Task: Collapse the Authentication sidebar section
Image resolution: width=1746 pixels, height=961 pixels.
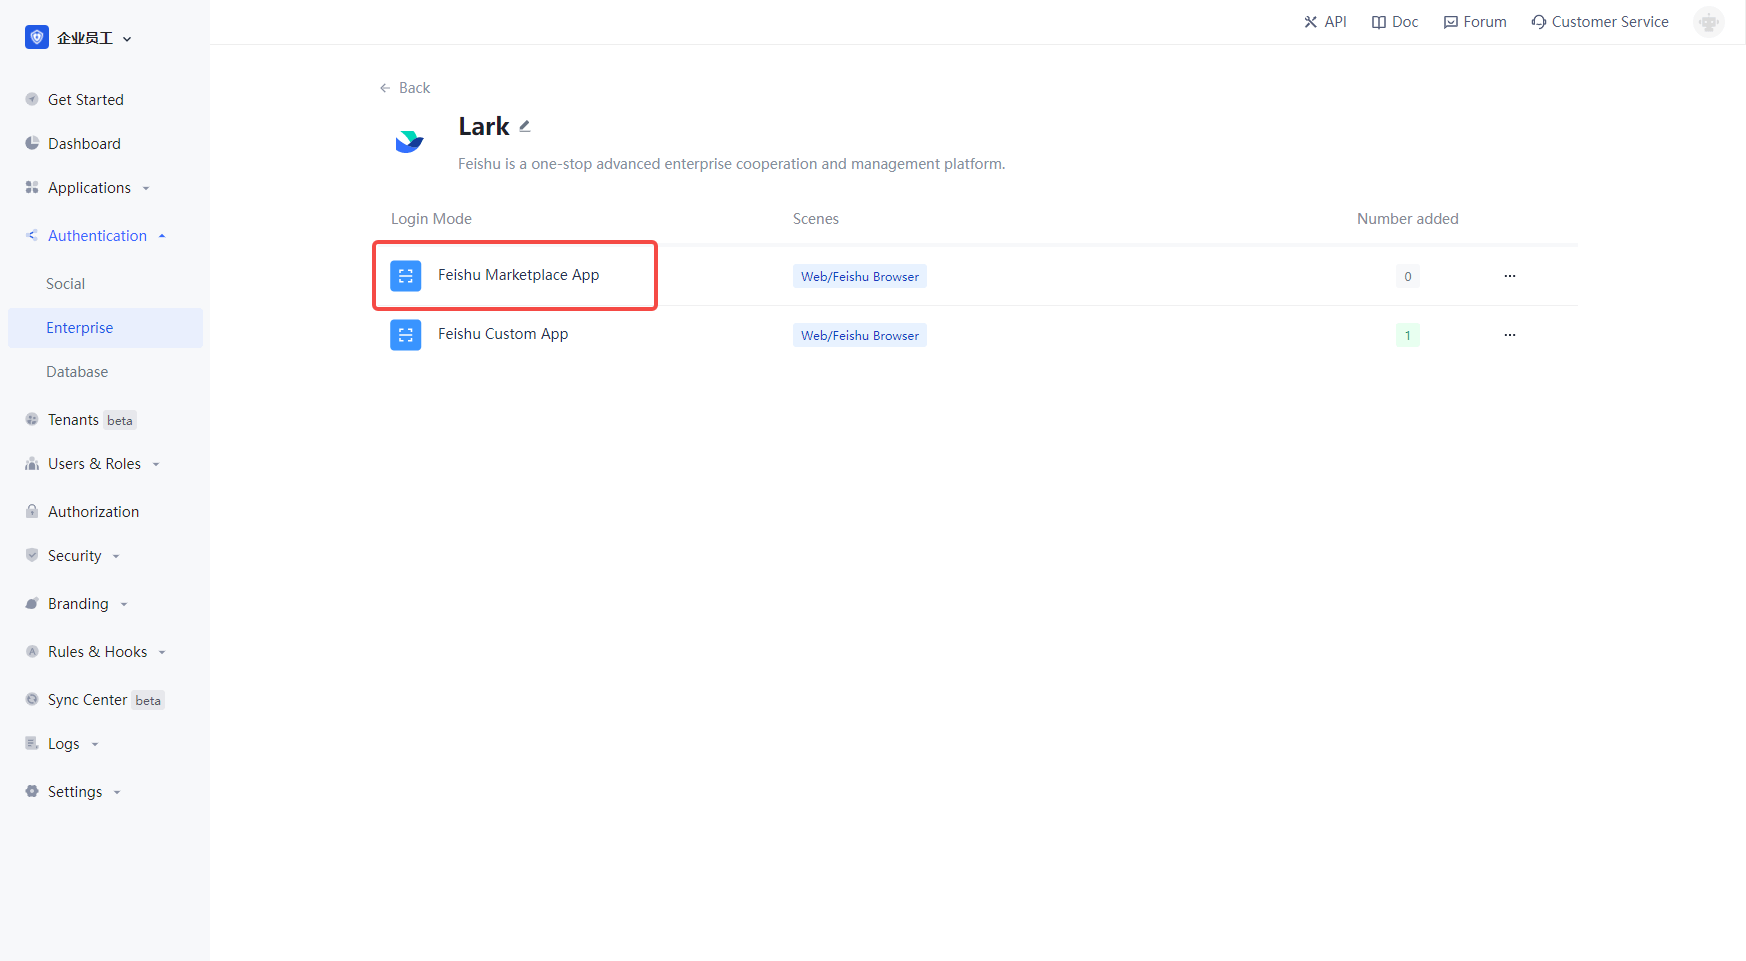Action: (97, 236)
